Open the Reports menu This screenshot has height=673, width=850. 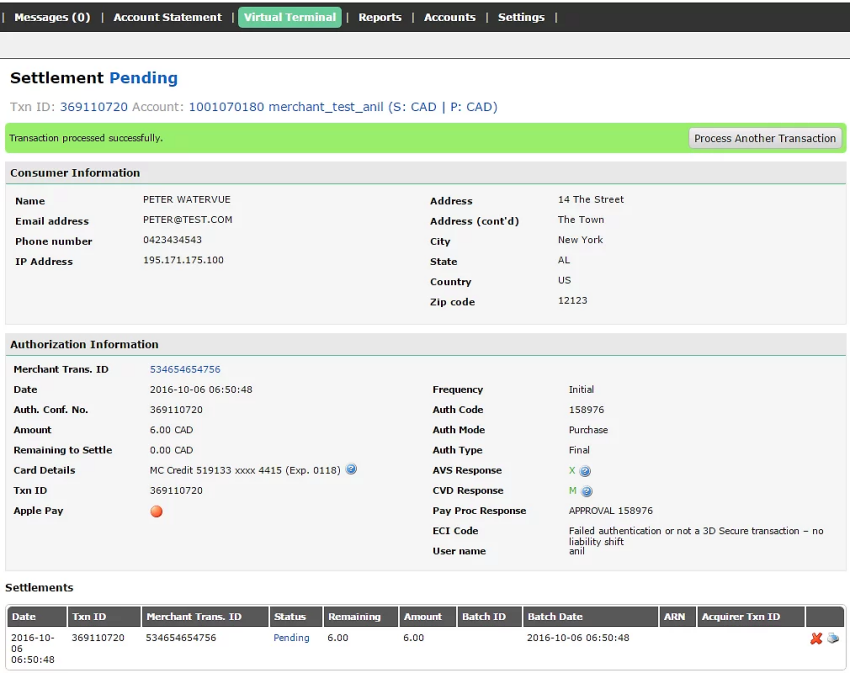[380, 17]
